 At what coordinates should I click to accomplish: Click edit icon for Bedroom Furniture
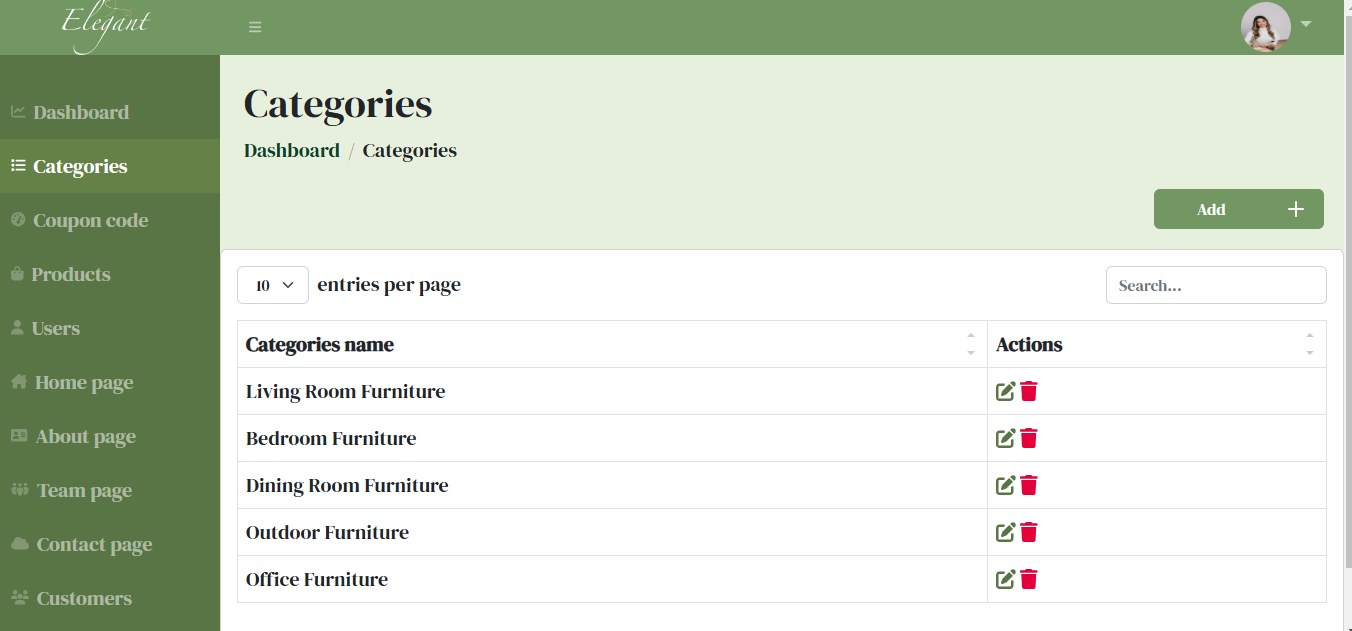tap(1005, 439)
